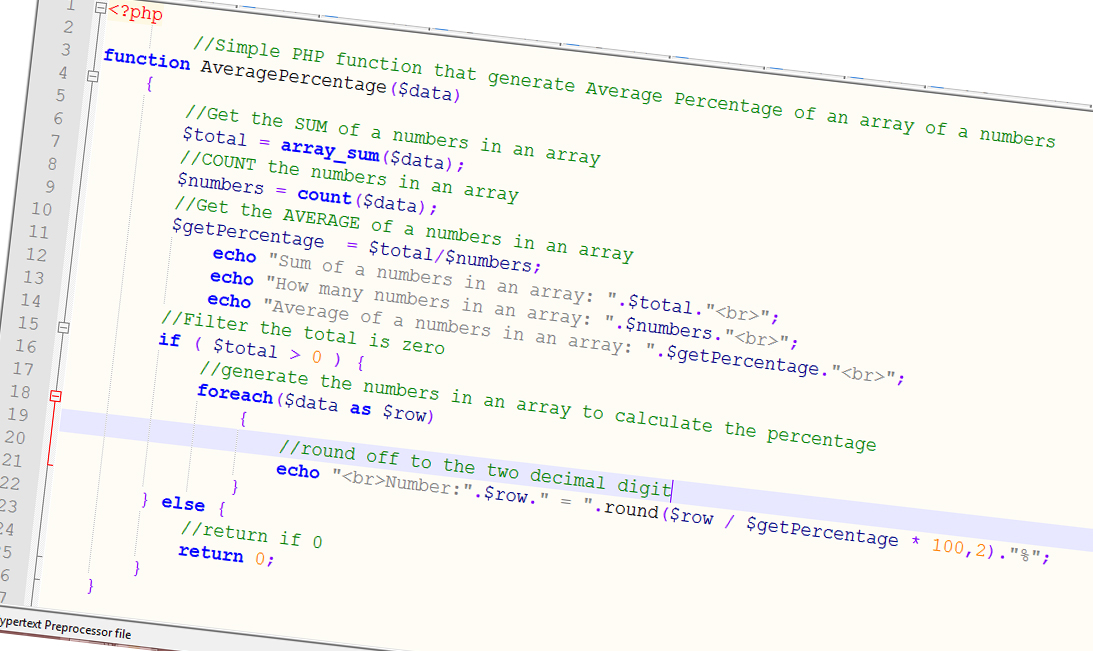
Task: Collapse the fold marker next to line 15
Action: 63,327
